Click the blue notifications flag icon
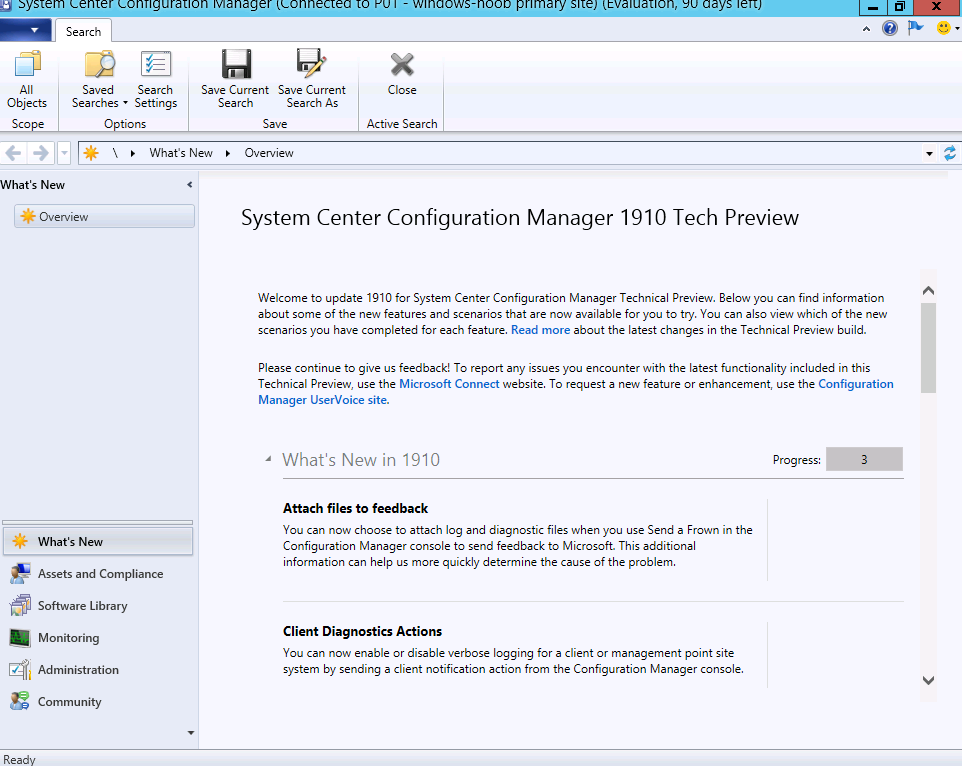The image size is (962, 766). [915, 28]
